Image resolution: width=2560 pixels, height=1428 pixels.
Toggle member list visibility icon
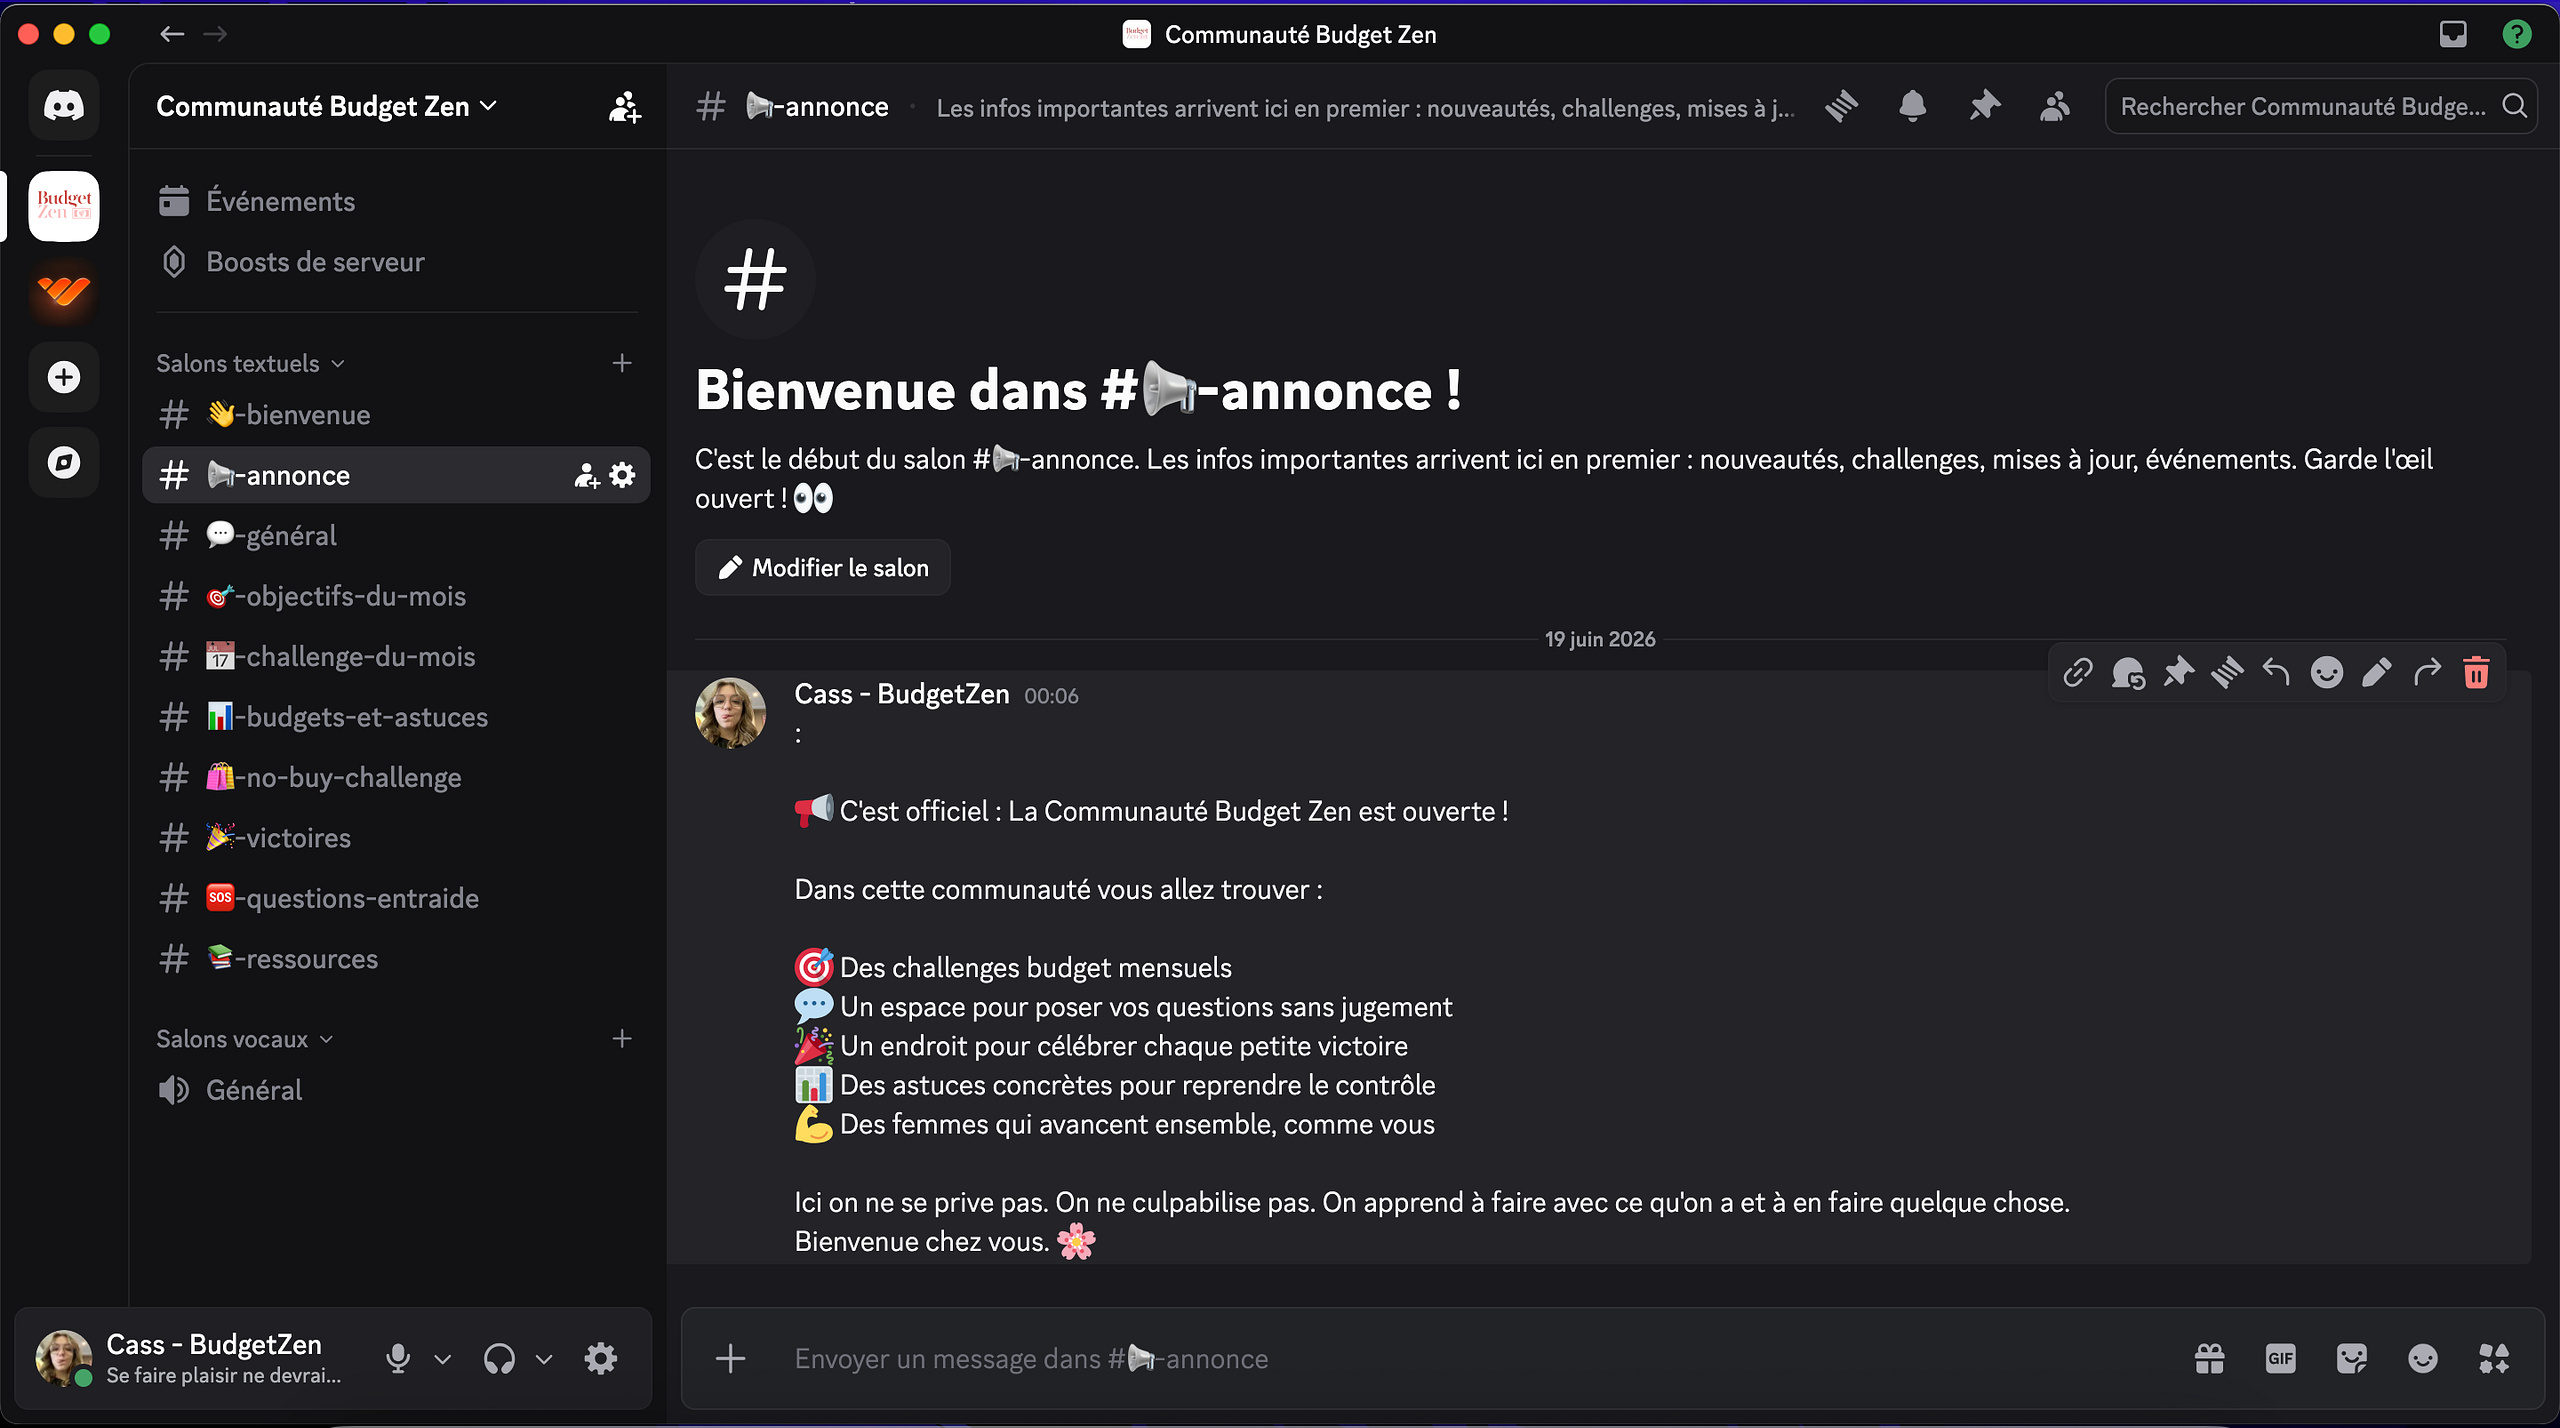(2054, 106)
